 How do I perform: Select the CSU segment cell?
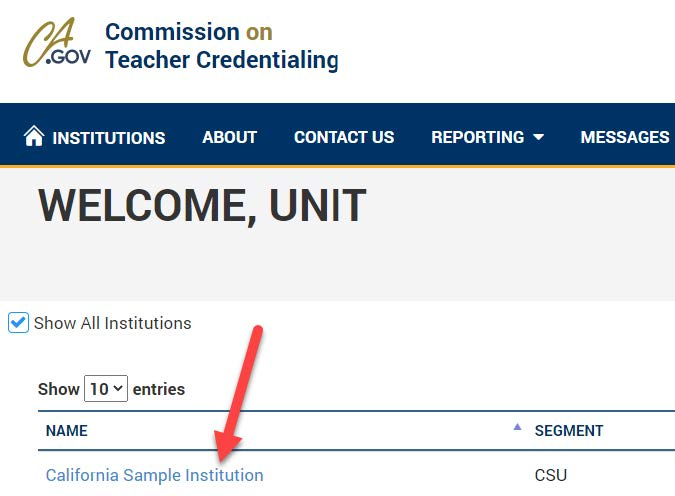click(551, 475)
